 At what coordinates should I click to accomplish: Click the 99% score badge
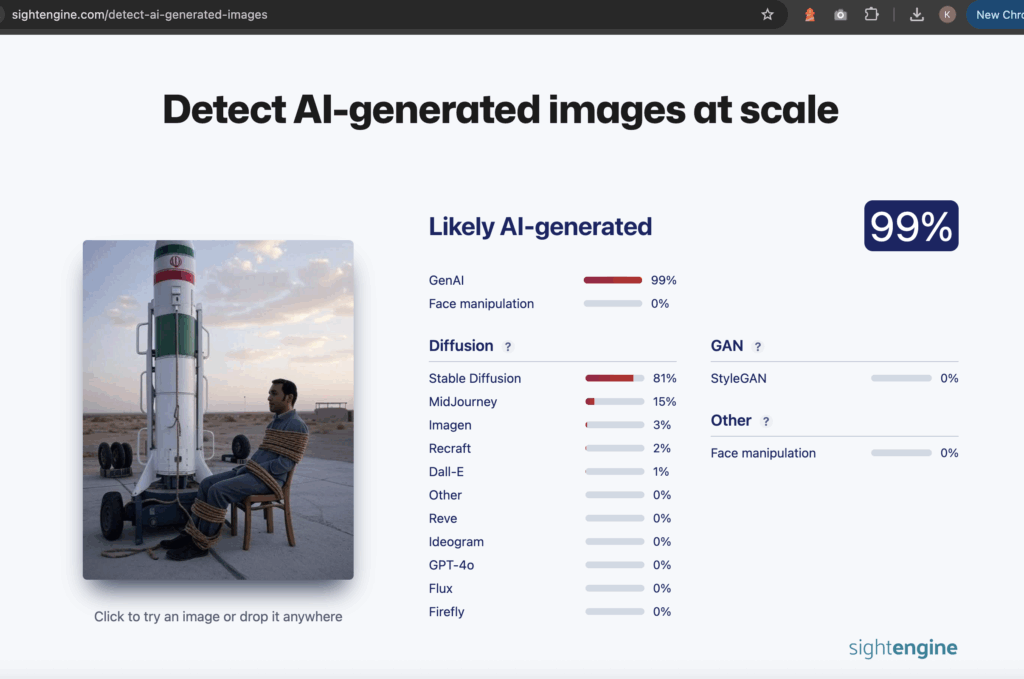coord(911,226)
